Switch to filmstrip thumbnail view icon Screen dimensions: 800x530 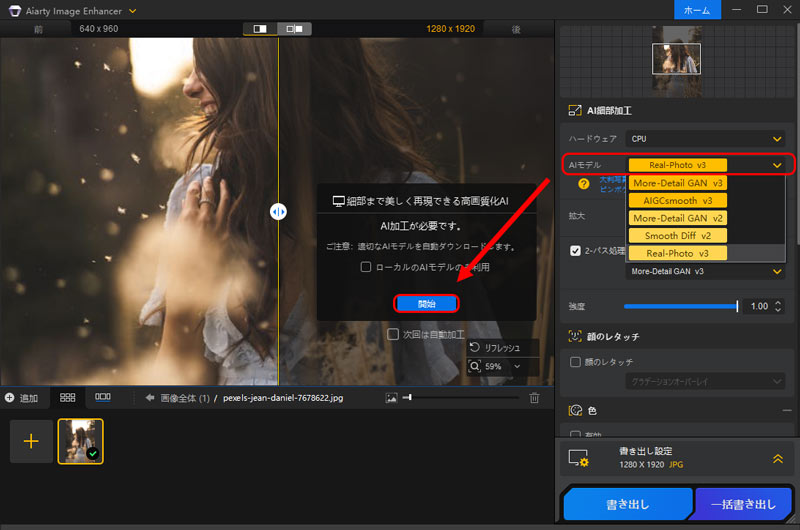(103, 397)
